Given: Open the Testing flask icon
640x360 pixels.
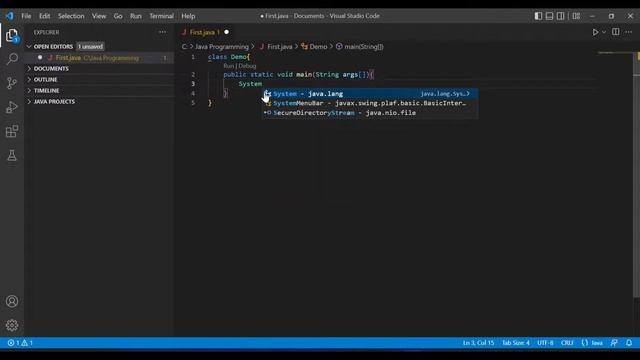Looking at the screenshot, I should pos(12,155).
